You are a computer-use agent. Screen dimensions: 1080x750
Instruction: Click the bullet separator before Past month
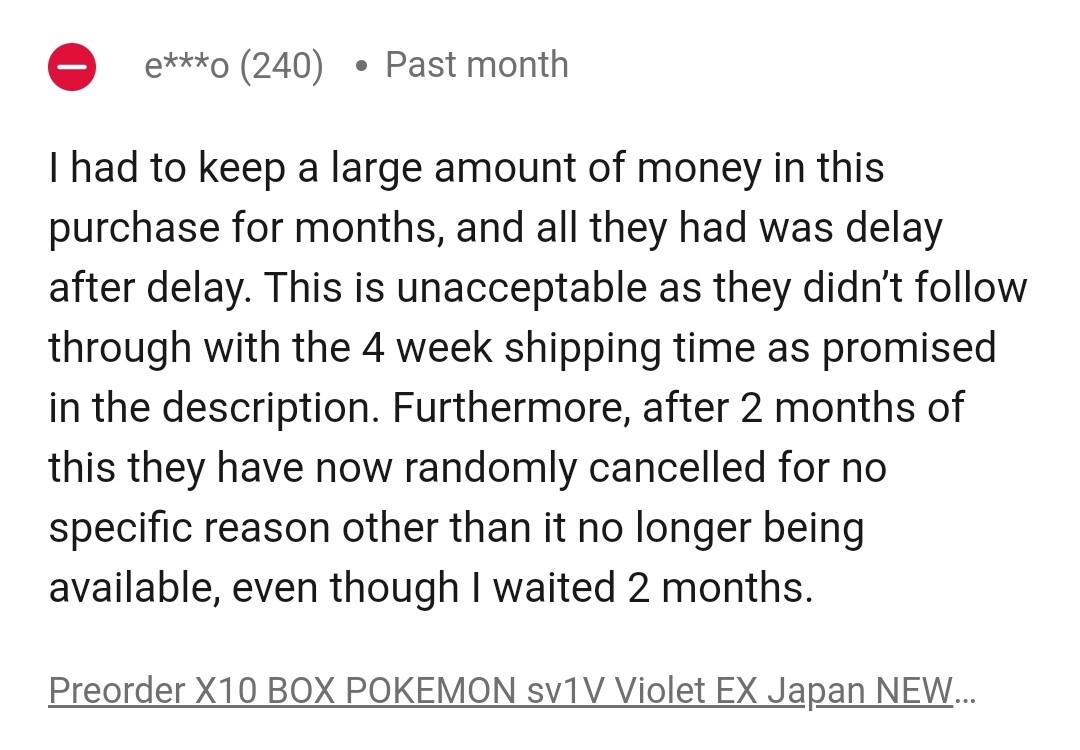click(x=361, y=67)
